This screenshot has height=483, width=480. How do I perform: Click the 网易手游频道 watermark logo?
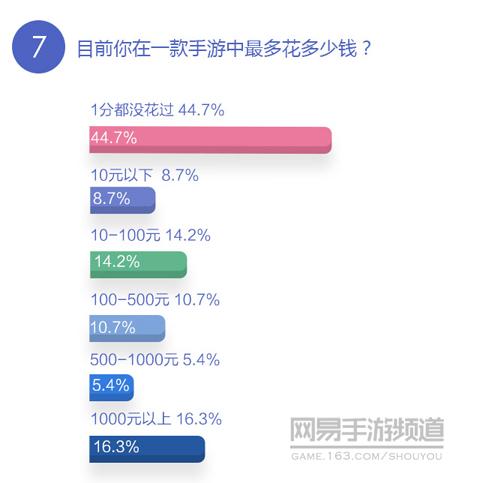[367, 430]
